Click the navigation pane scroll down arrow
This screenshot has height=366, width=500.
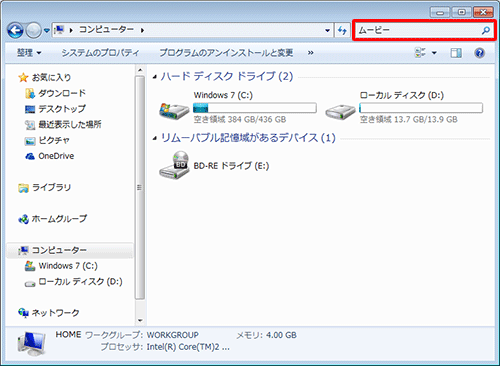tap(140, 320)
